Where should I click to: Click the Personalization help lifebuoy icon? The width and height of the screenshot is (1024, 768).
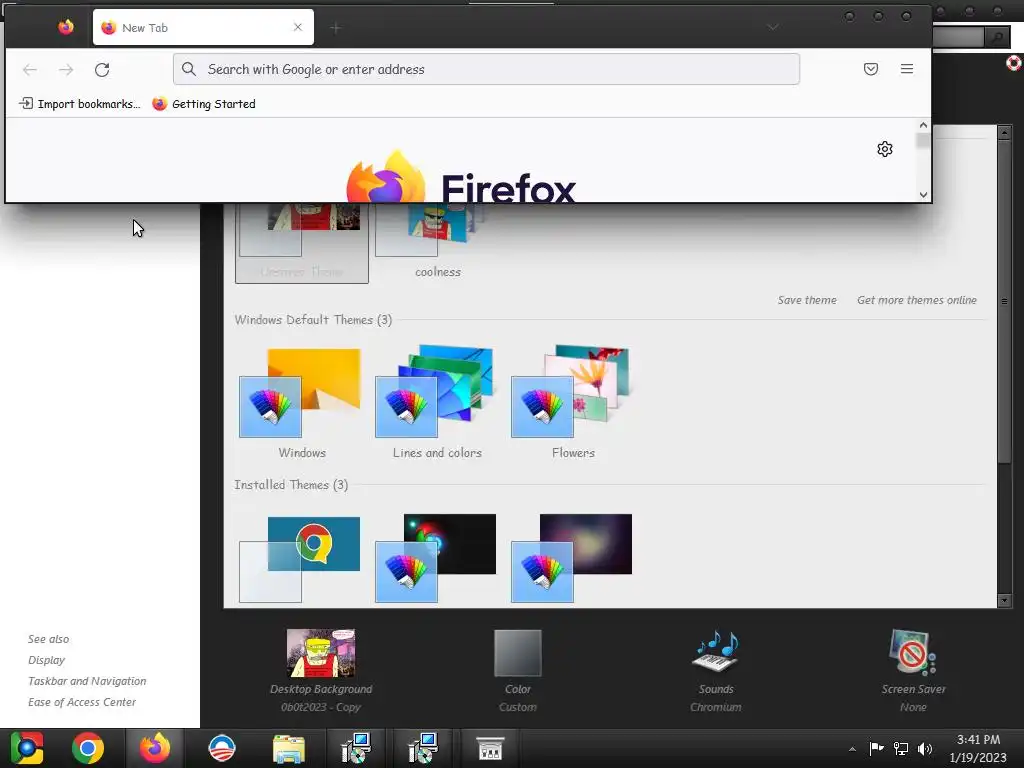[x=1014, y=63]
